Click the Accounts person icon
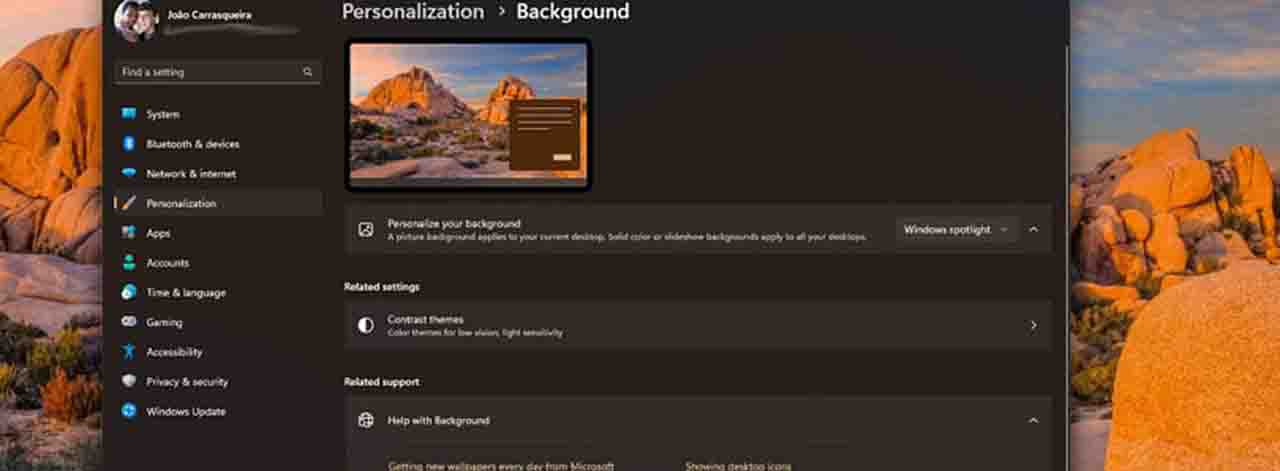 coord(129,262)
